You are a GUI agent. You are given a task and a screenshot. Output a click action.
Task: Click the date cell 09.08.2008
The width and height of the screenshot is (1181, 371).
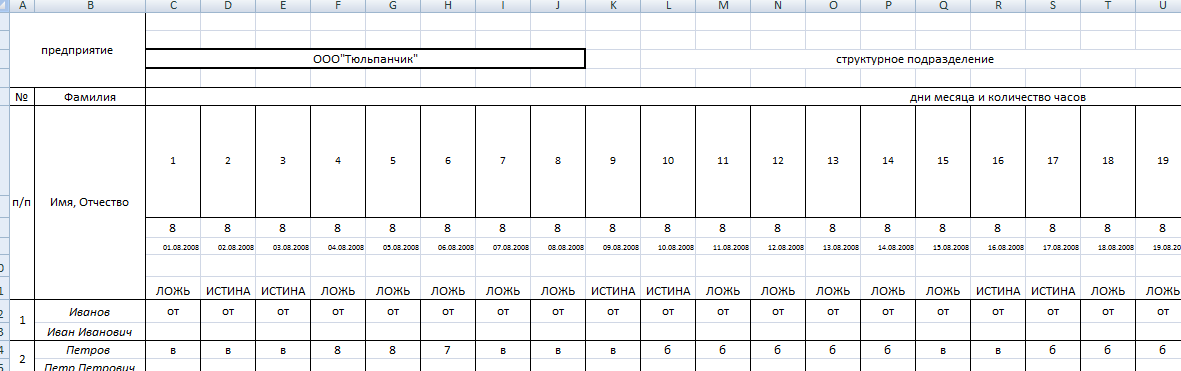612,247
